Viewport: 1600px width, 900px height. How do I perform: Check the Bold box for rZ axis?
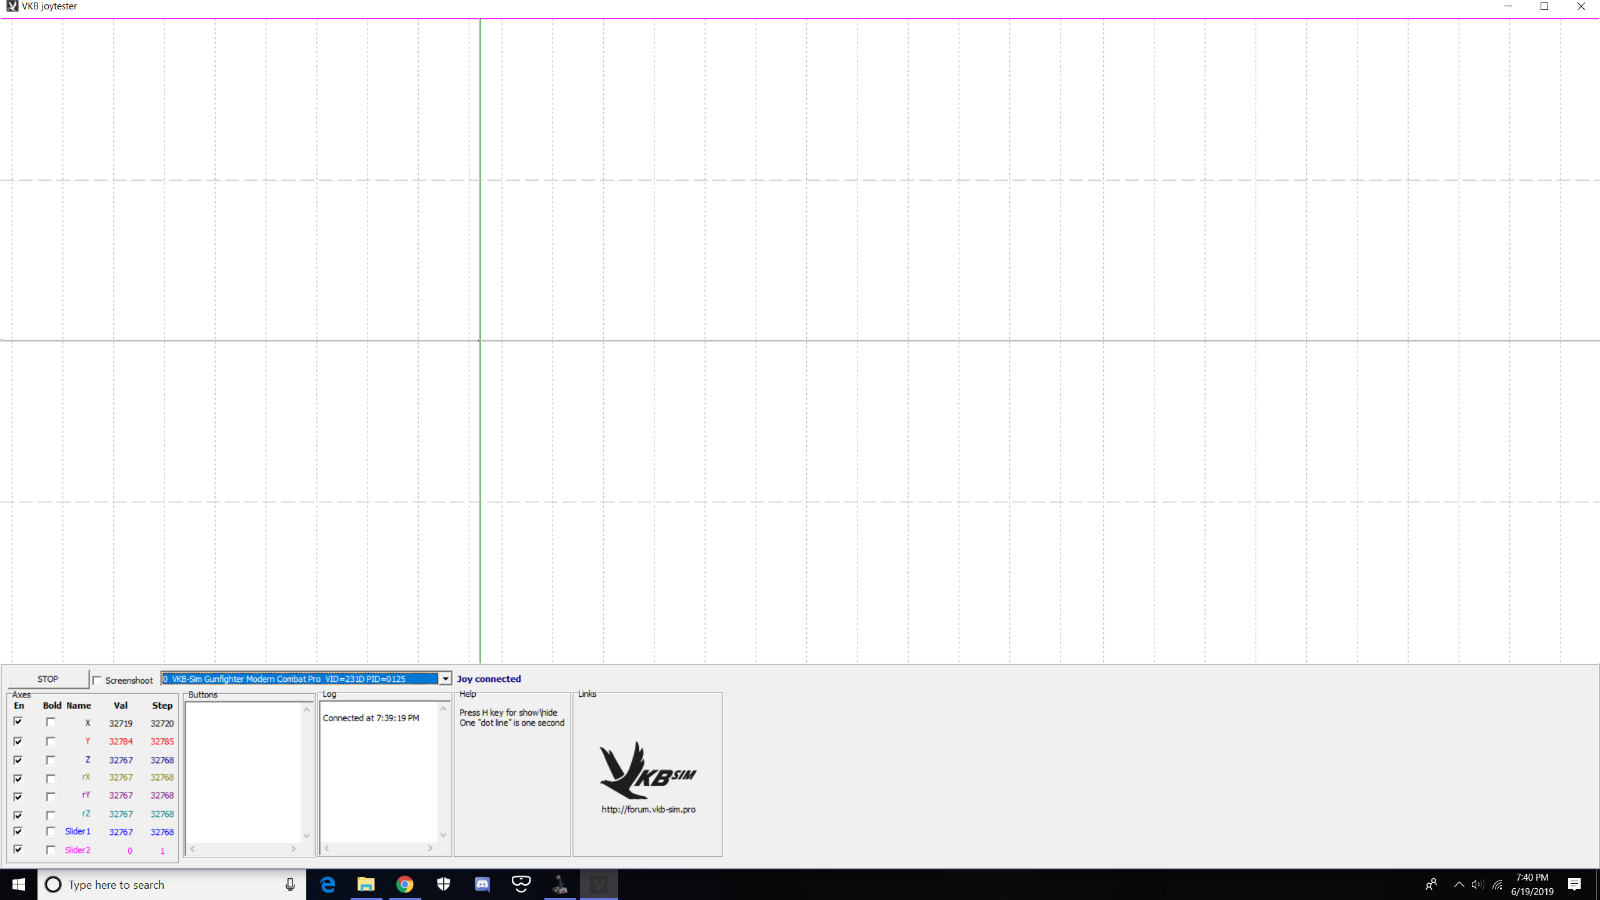(x=51, y=814)
